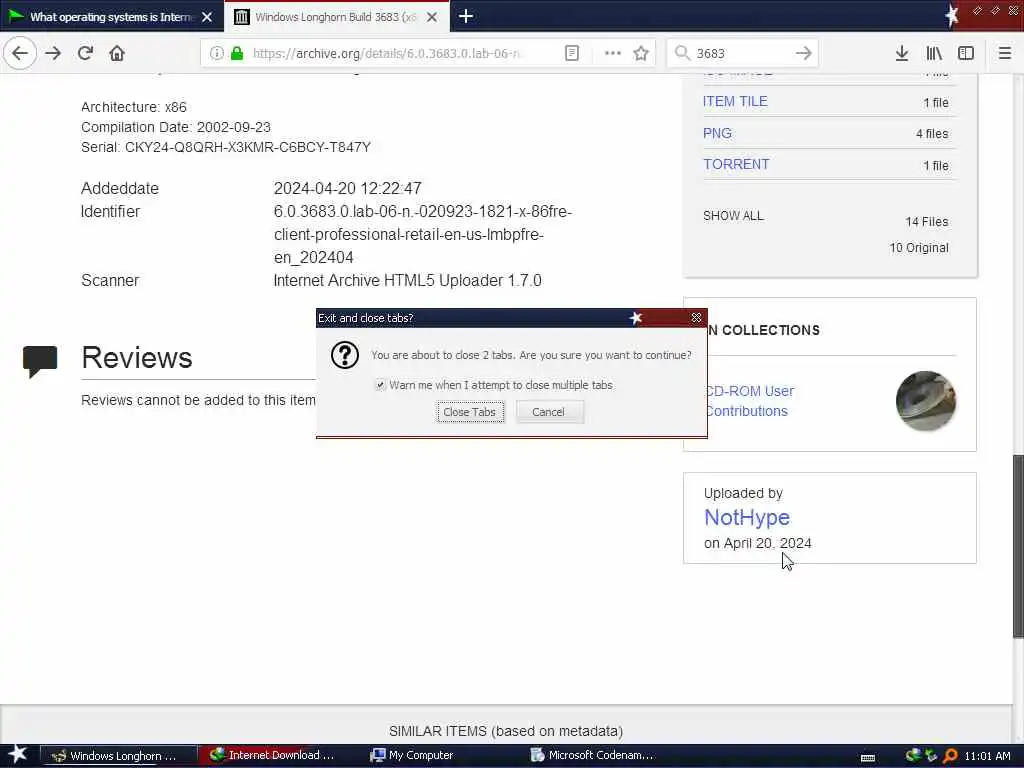
Task: Open page actions three-dot menu
Action: click(613, 53)
